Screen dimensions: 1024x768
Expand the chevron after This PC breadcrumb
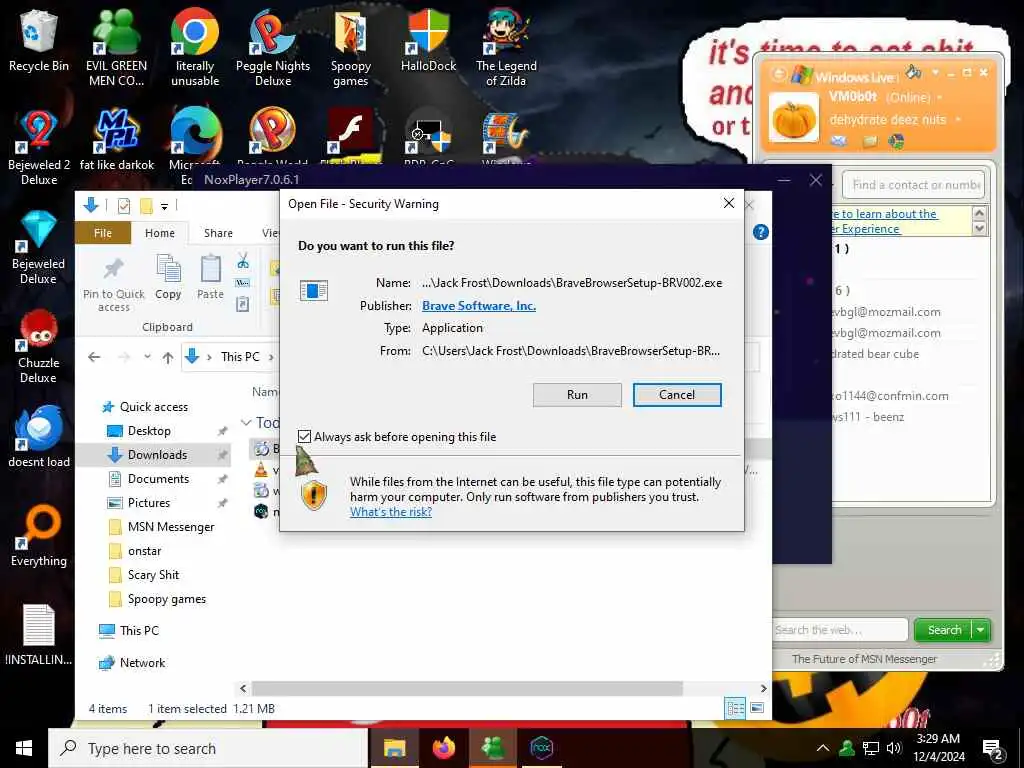(271, 357)
